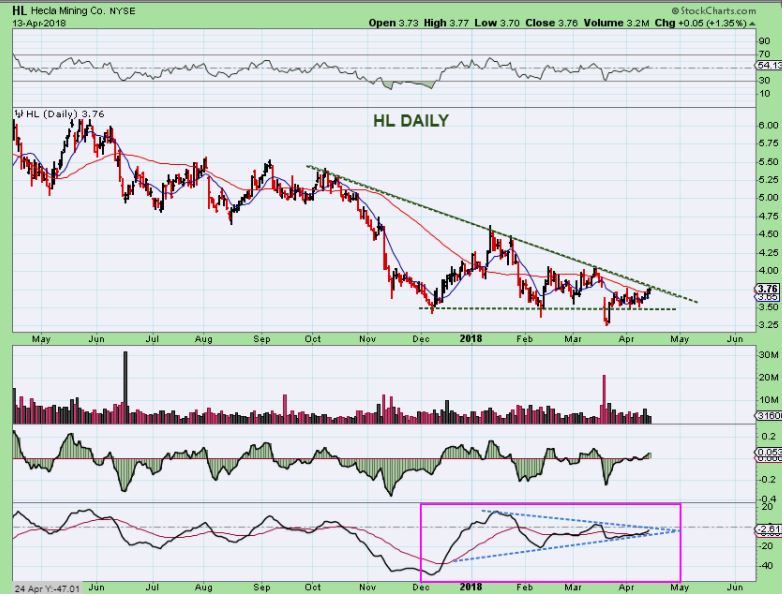Click the -0.2 money flow axis label
The image size is (782, 594).
pyautogui.click(x=767, y=479)
